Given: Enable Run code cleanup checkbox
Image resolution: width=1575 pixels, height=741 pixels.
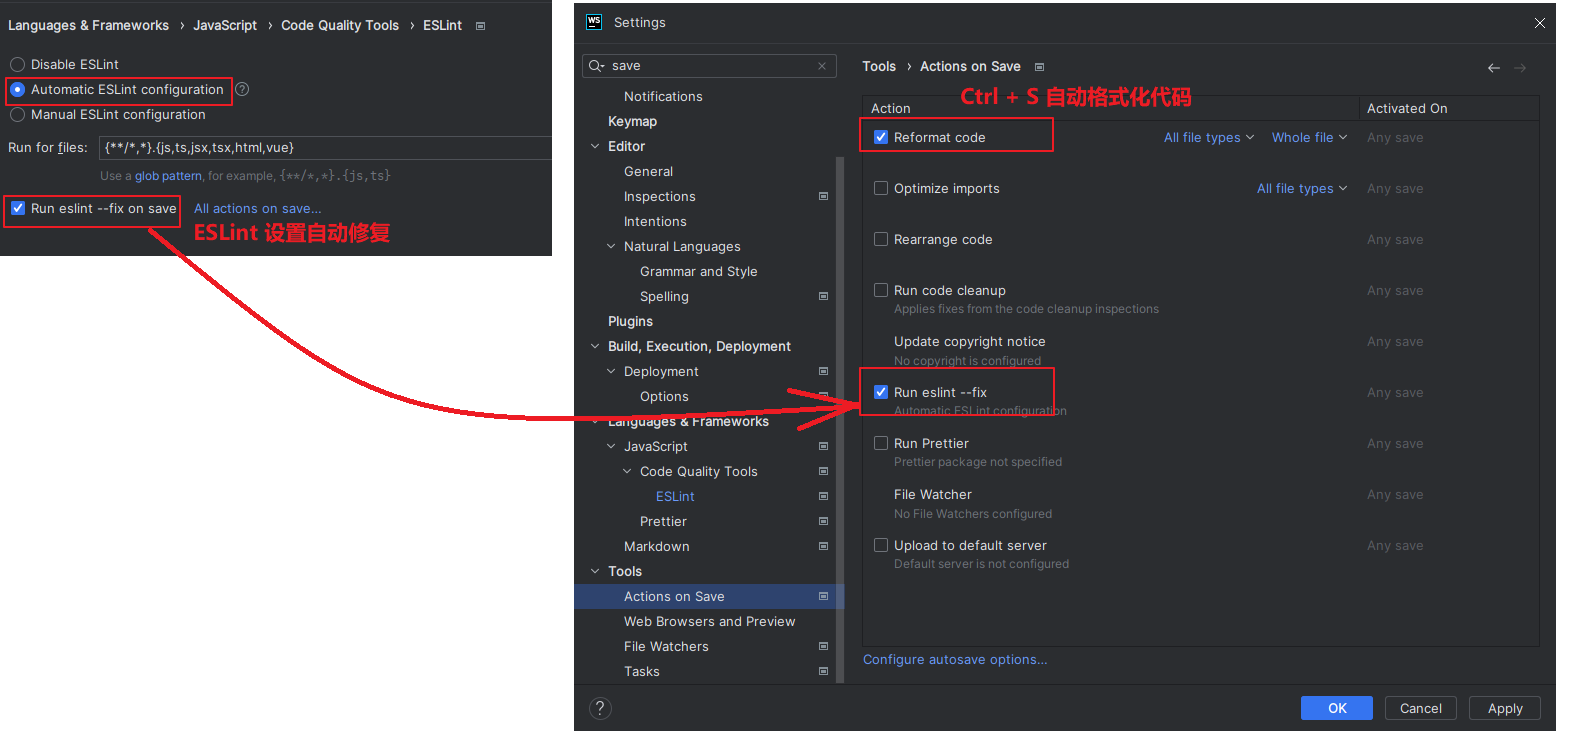Looking at the screenshot, I should (881, 290).
